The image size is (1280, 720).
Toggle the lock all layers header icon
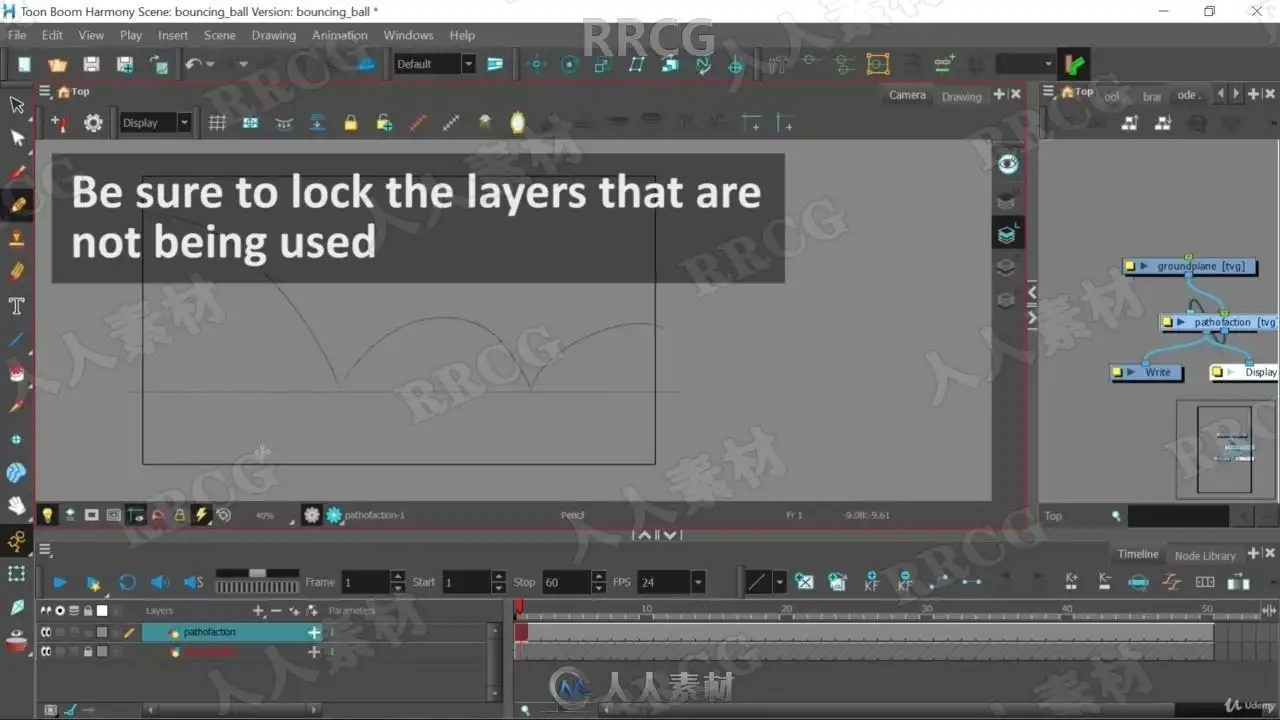point(88,610)
